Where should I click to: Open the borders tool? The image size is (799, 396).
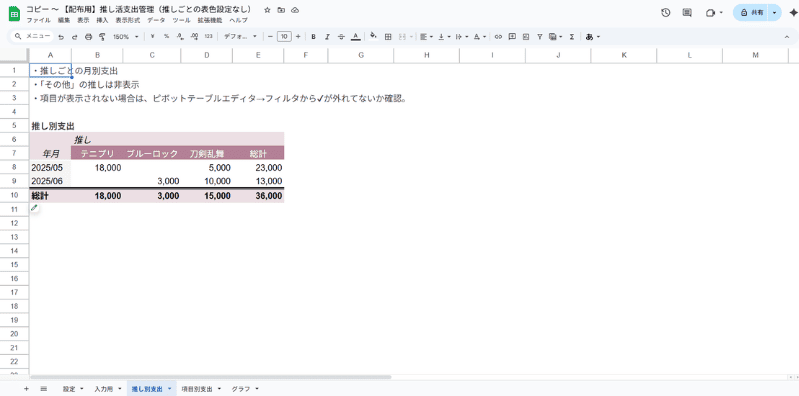(x=388, y=37)
